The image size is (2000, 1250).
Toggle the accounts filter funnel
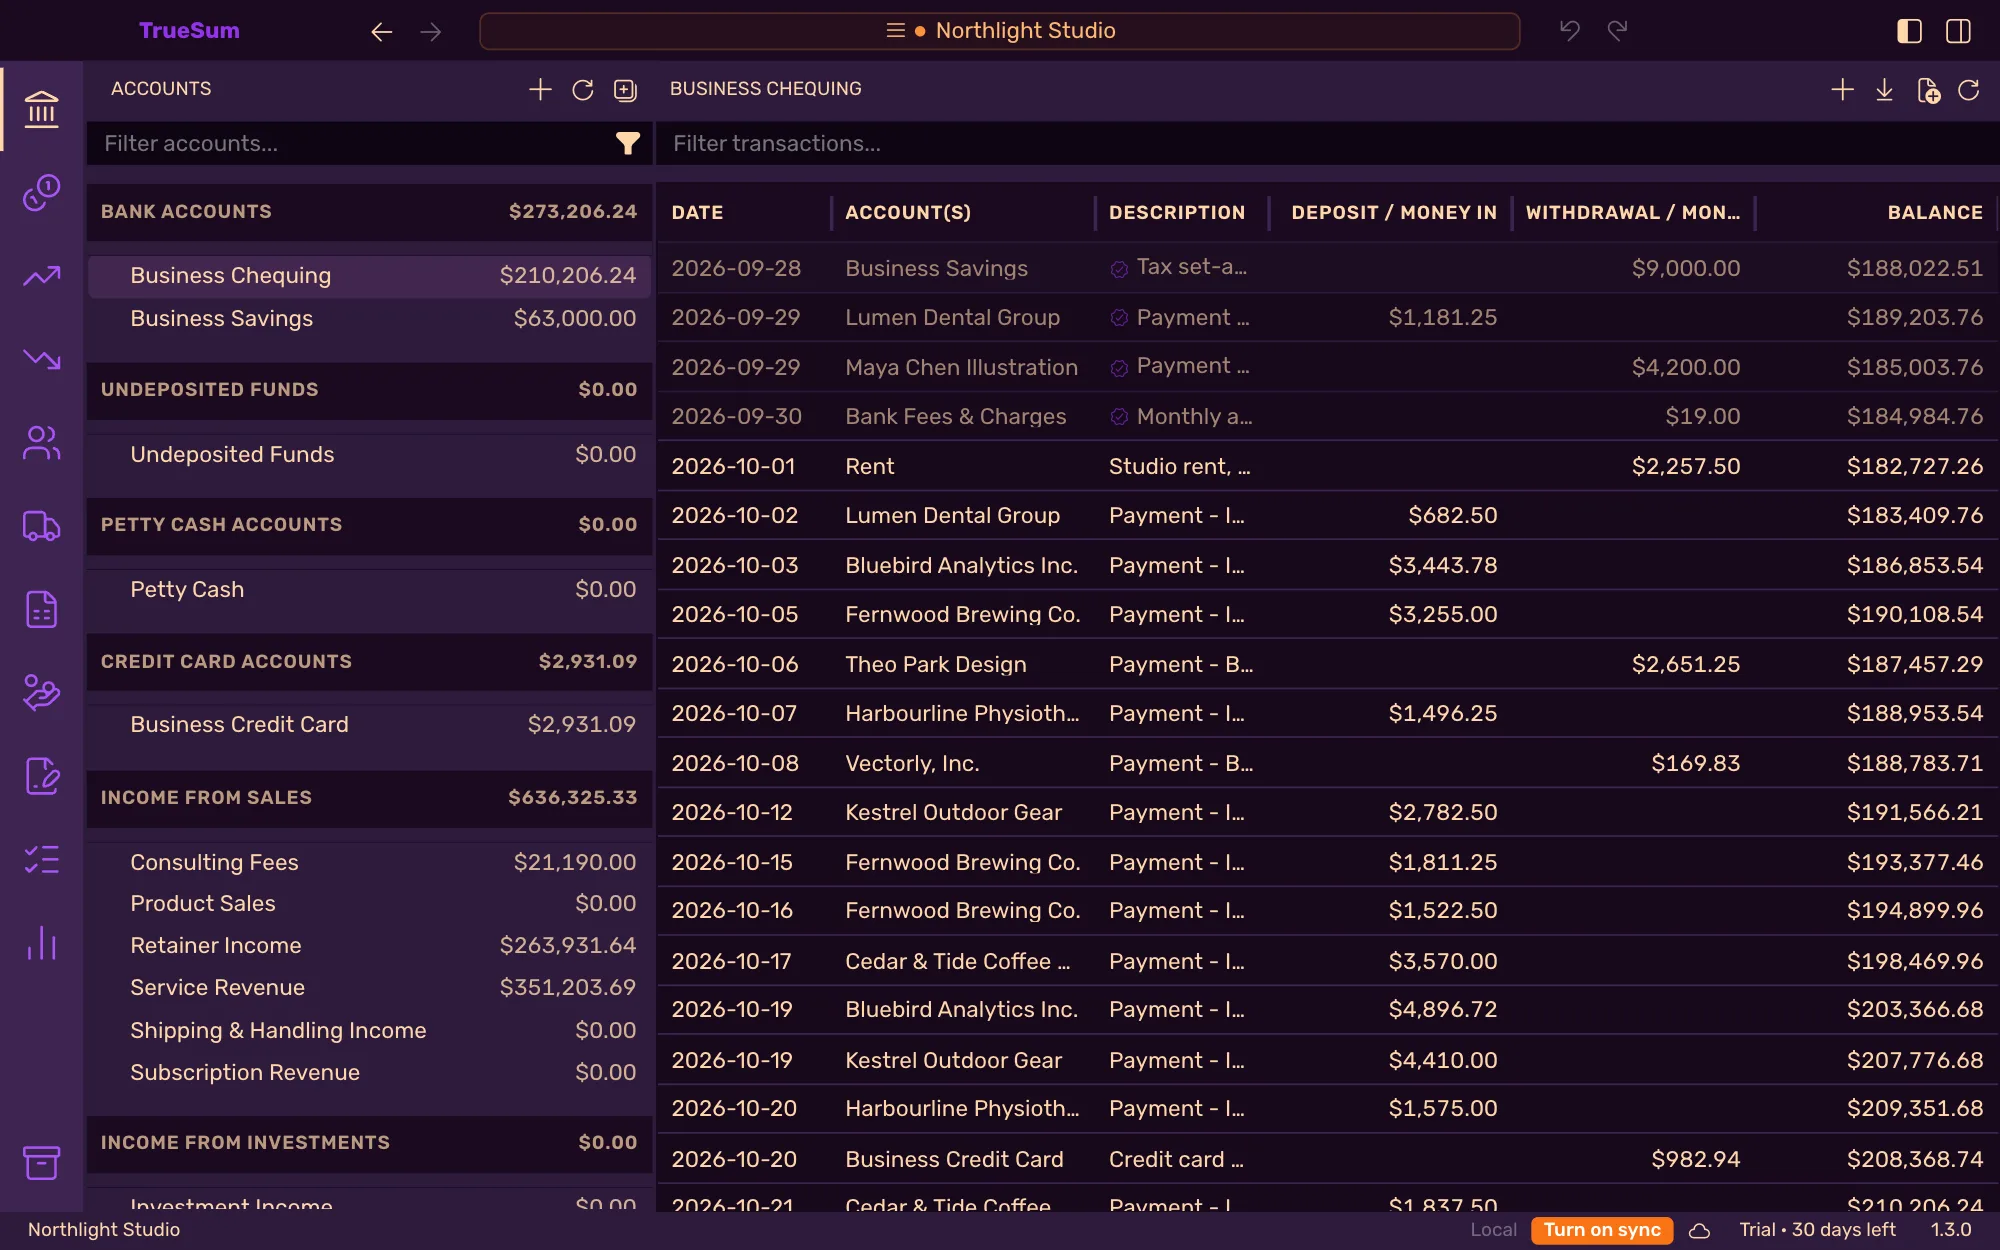pyautogui.click(x=628, y=144)
